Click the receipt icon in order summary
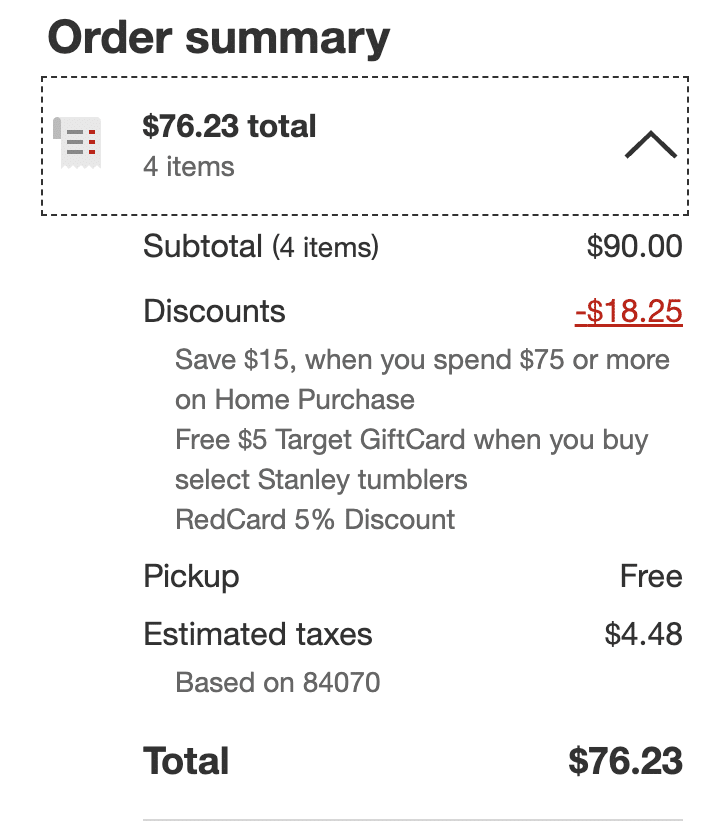 tap(80, 142)
